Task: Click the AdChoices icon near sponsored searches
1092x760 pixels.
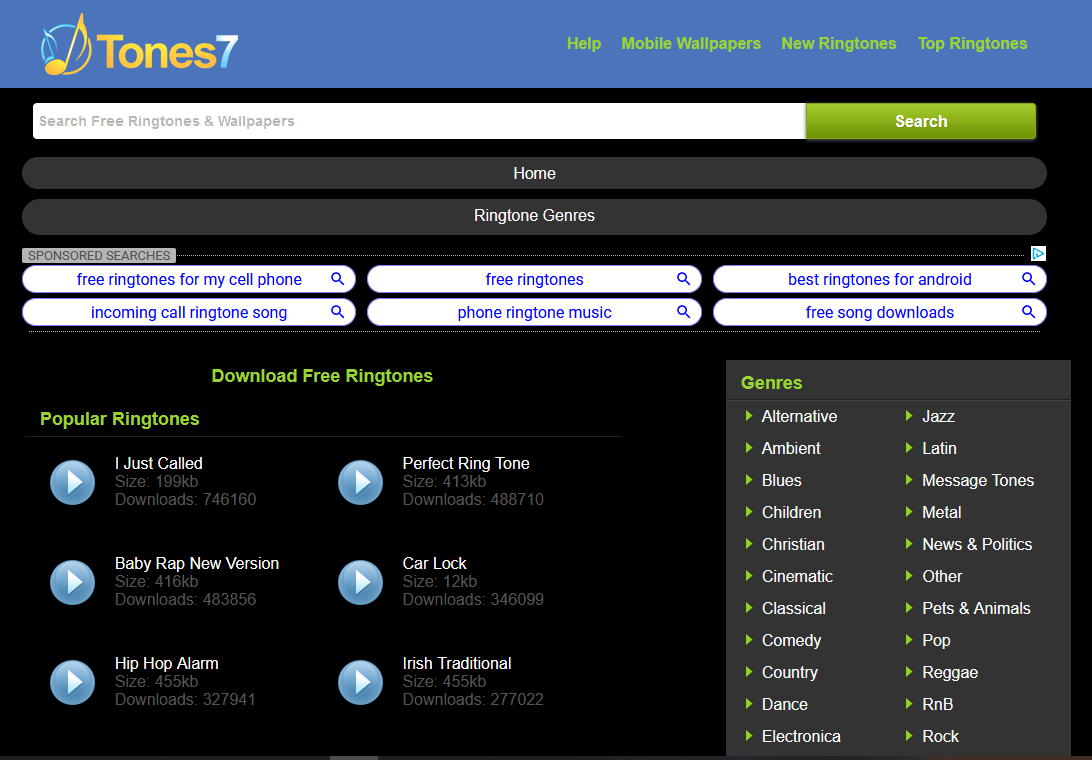Action: pos(1038,254)
